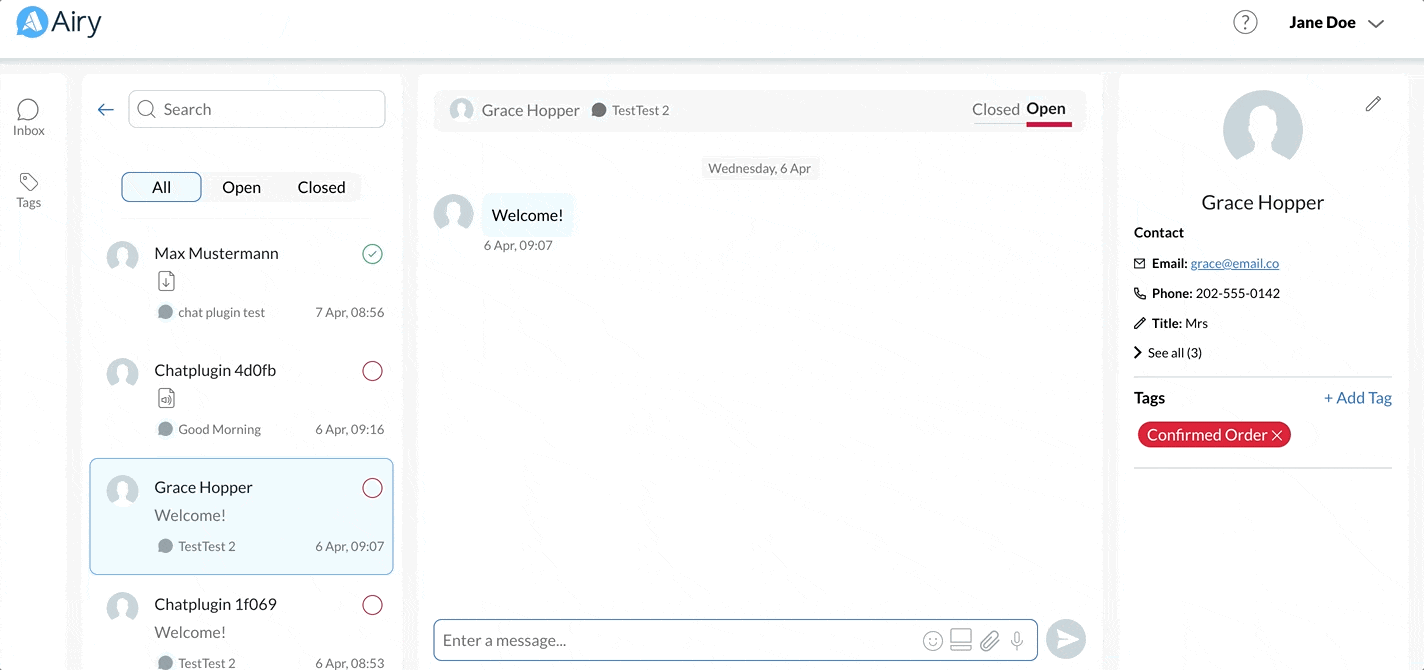Toggle Chatplugin 4d0fb open status circle

pos(372,371)
